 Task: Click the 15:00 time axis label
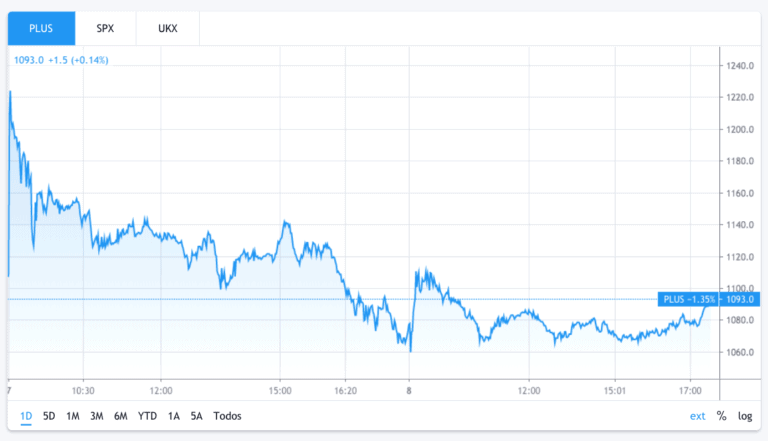[280, 391]
